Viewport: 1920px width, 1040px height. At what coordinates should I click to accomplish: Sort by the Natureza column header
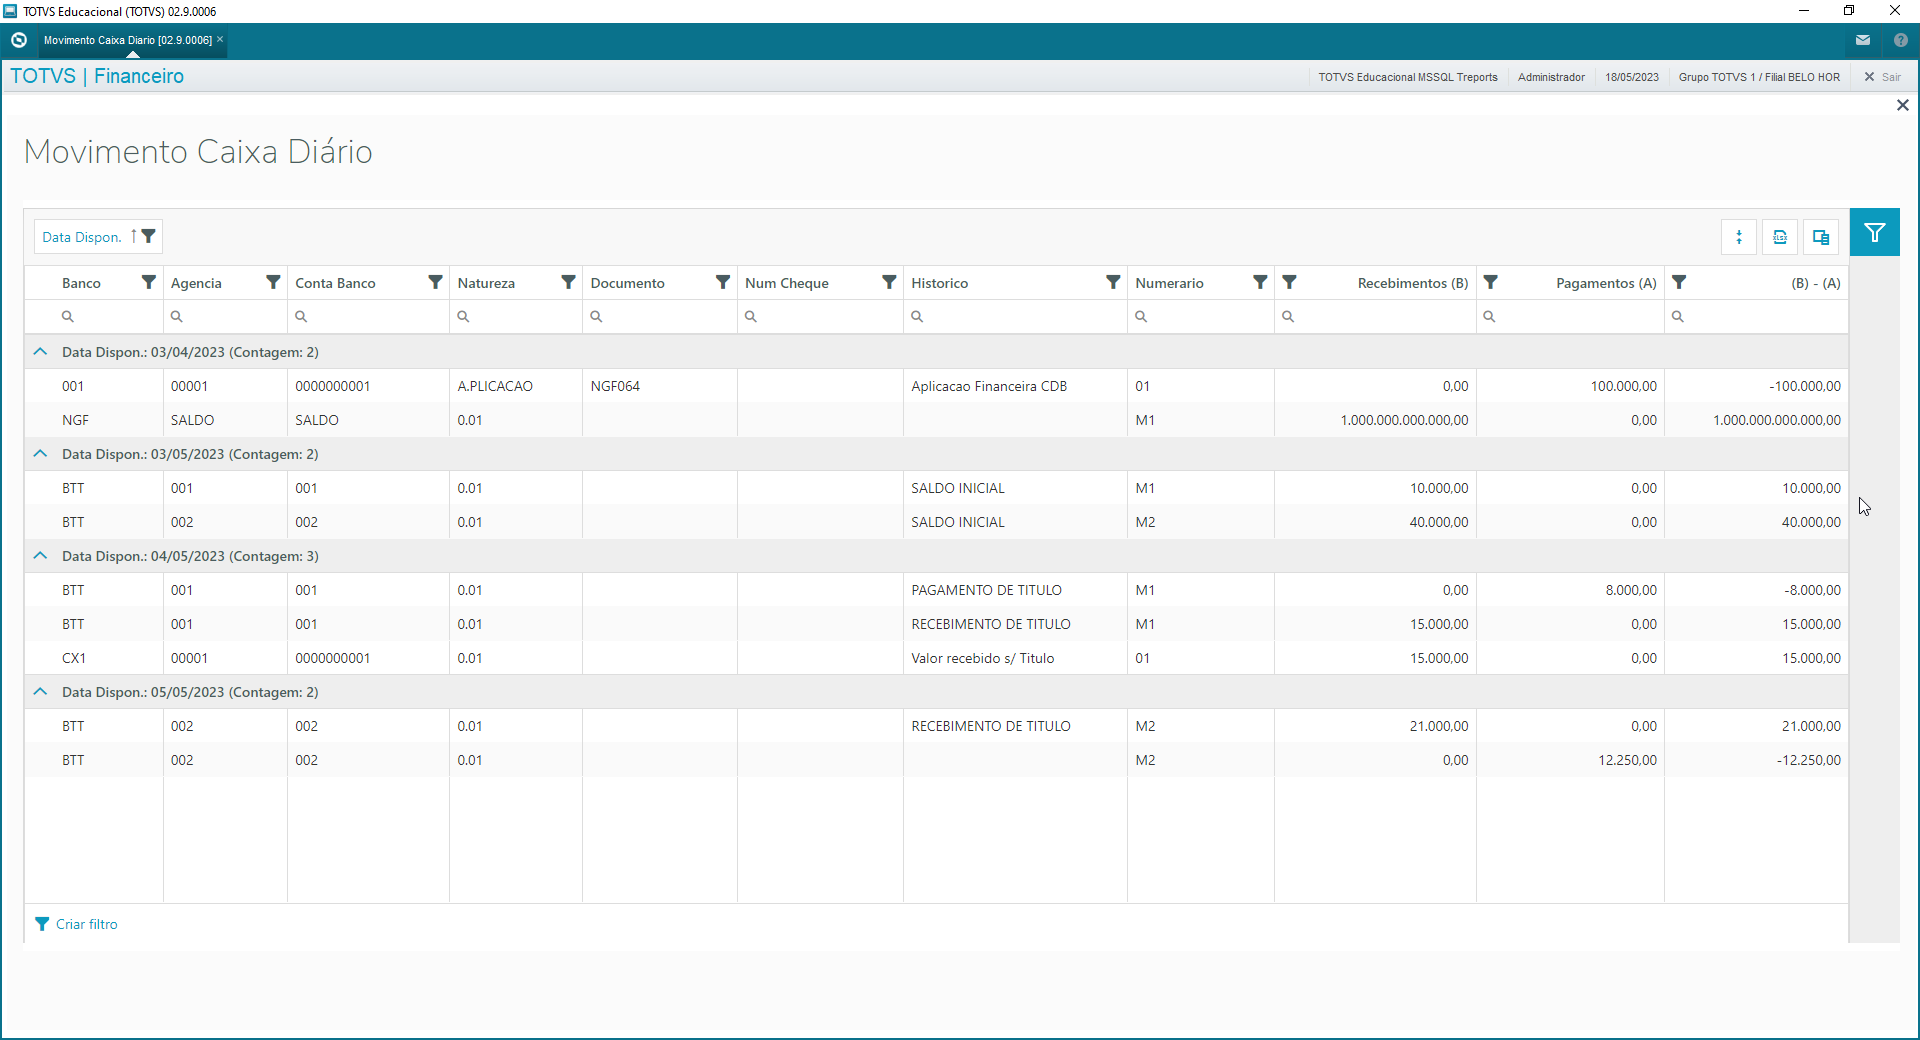coord(486,283)
